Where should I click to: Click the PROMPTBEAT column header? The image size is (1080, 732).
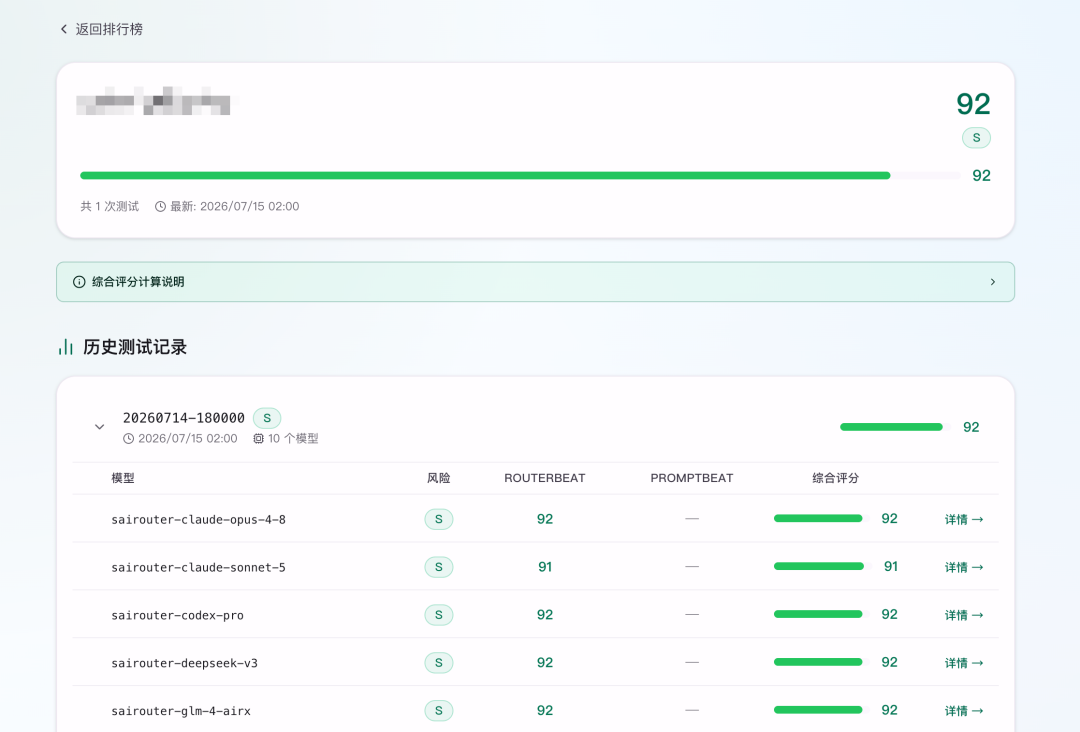pos(692,478)
